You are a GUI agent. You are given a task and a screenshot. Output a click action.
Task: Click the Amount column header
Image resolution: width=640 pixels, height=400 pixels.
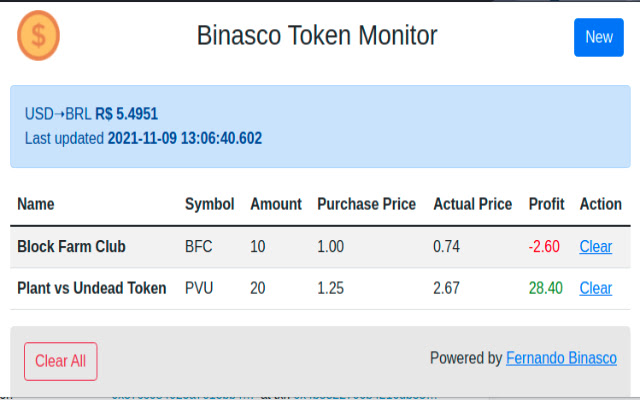(x=275, y=204)
